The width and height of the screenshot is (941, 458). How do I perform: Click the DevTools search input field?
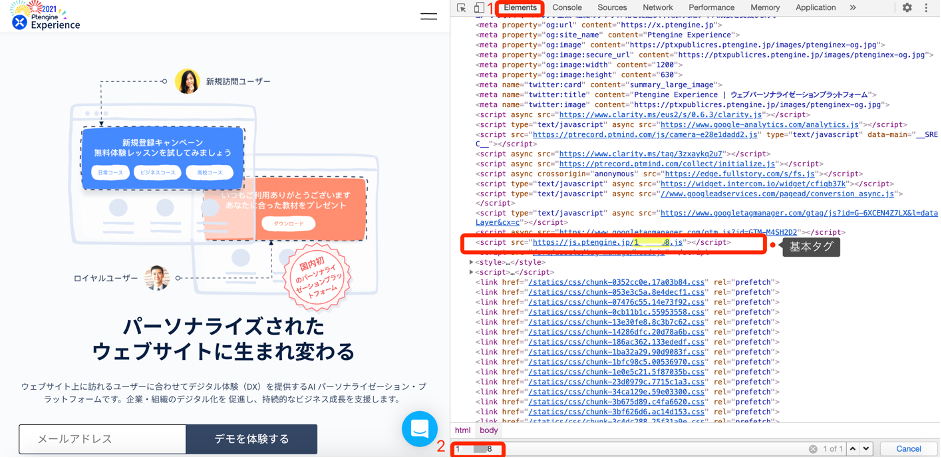tap(628, 449)
